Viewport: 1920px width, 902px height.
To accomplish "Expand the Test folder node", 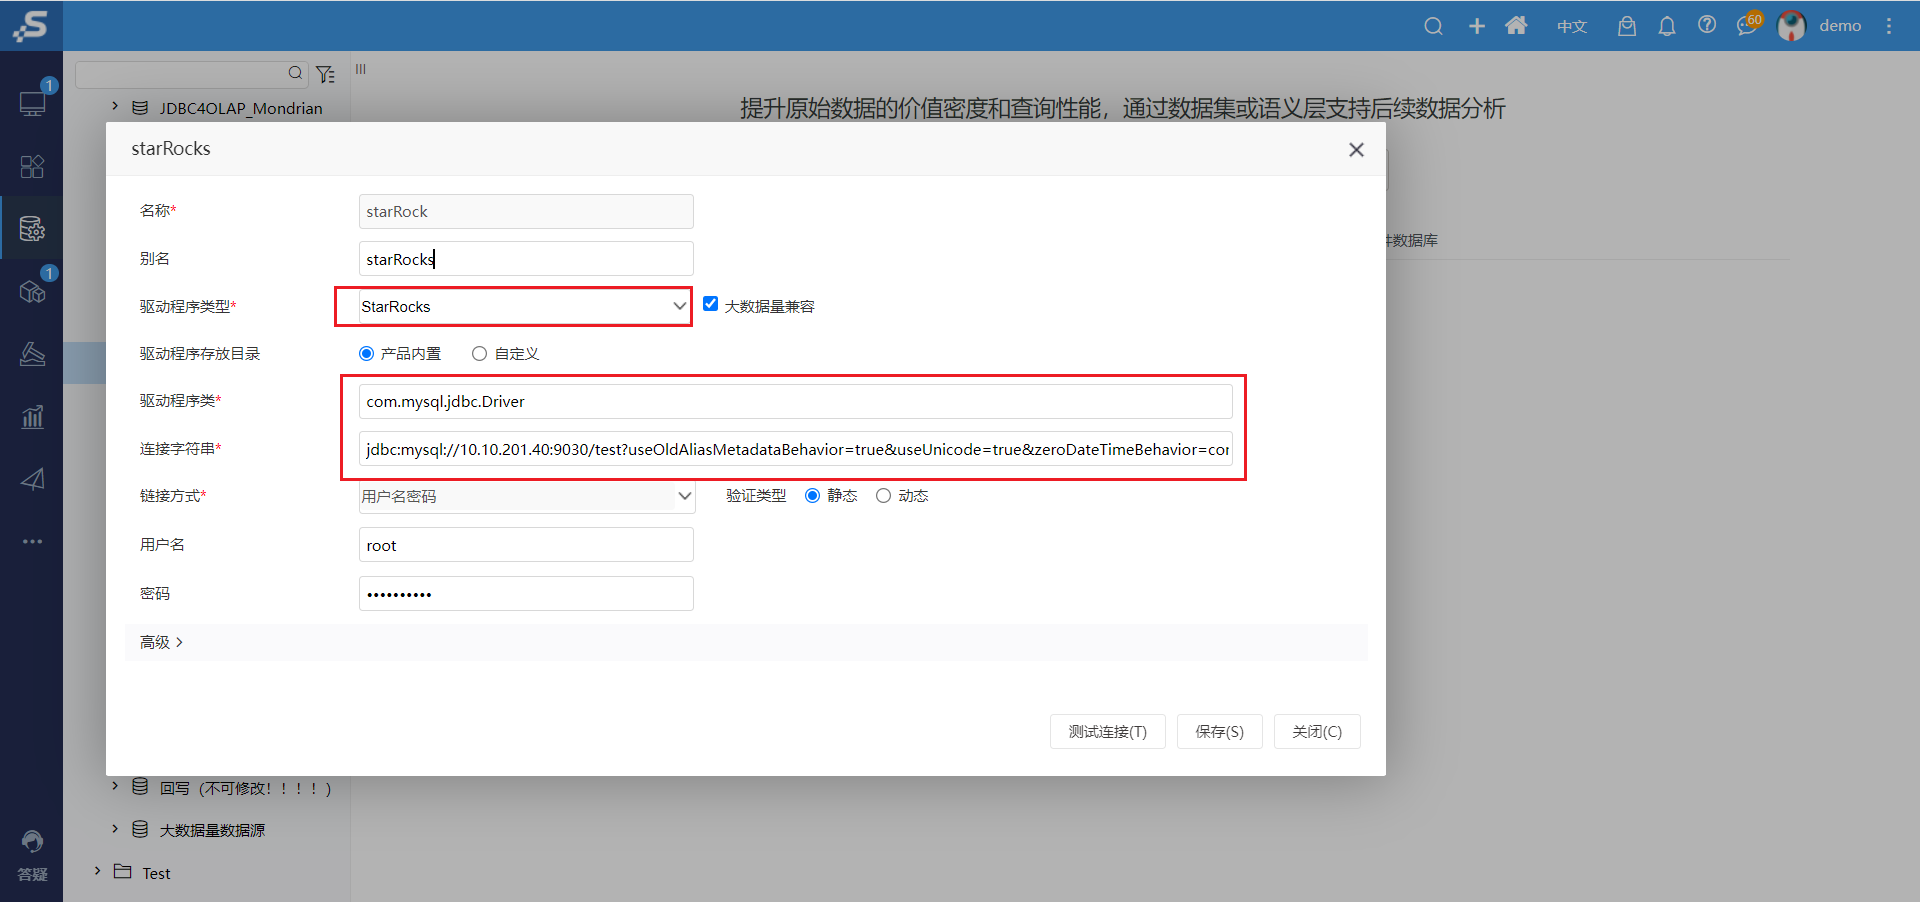I will point(97,871).
